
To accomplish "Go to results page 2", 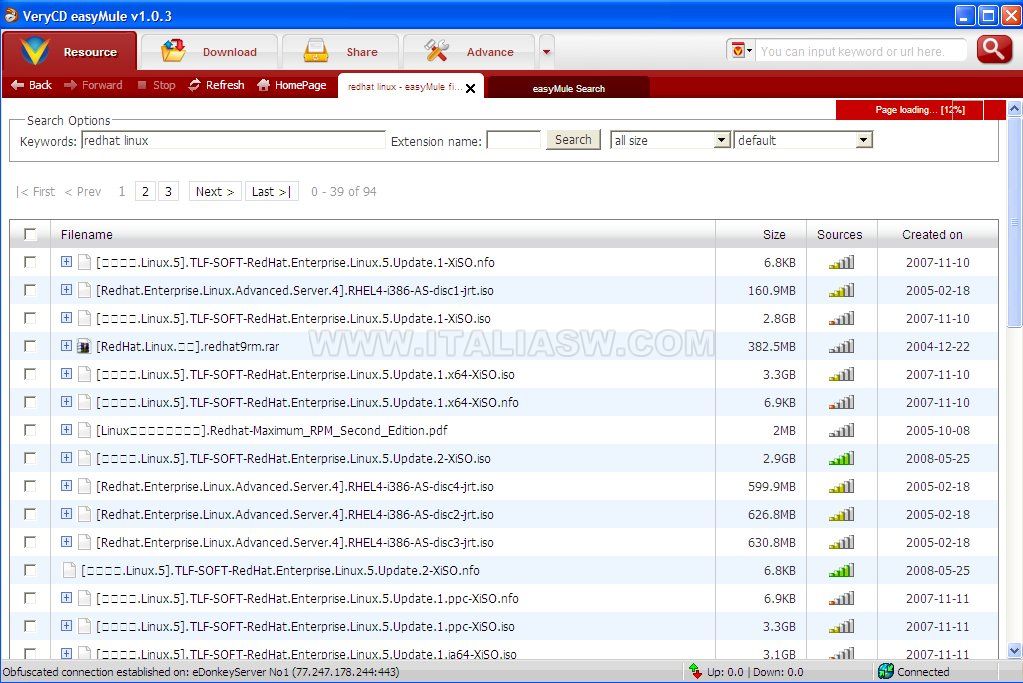I will [x=145, y=191].
